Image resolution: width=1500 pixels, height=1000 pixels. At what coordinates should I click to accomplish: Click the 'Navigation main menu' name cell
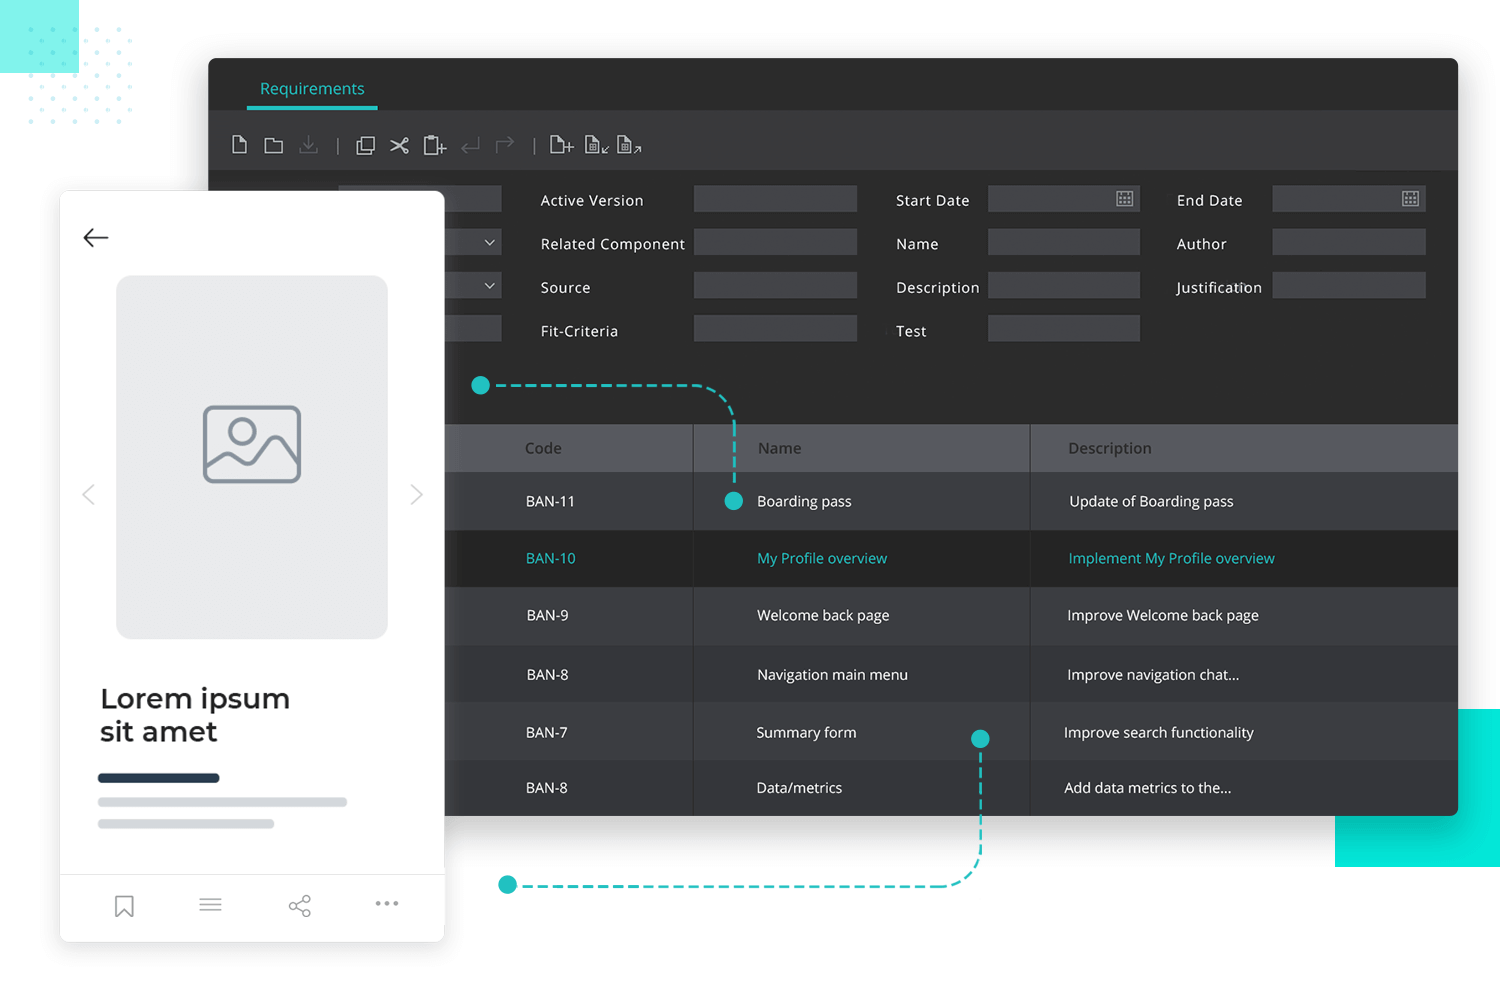(x=832, y=675)
